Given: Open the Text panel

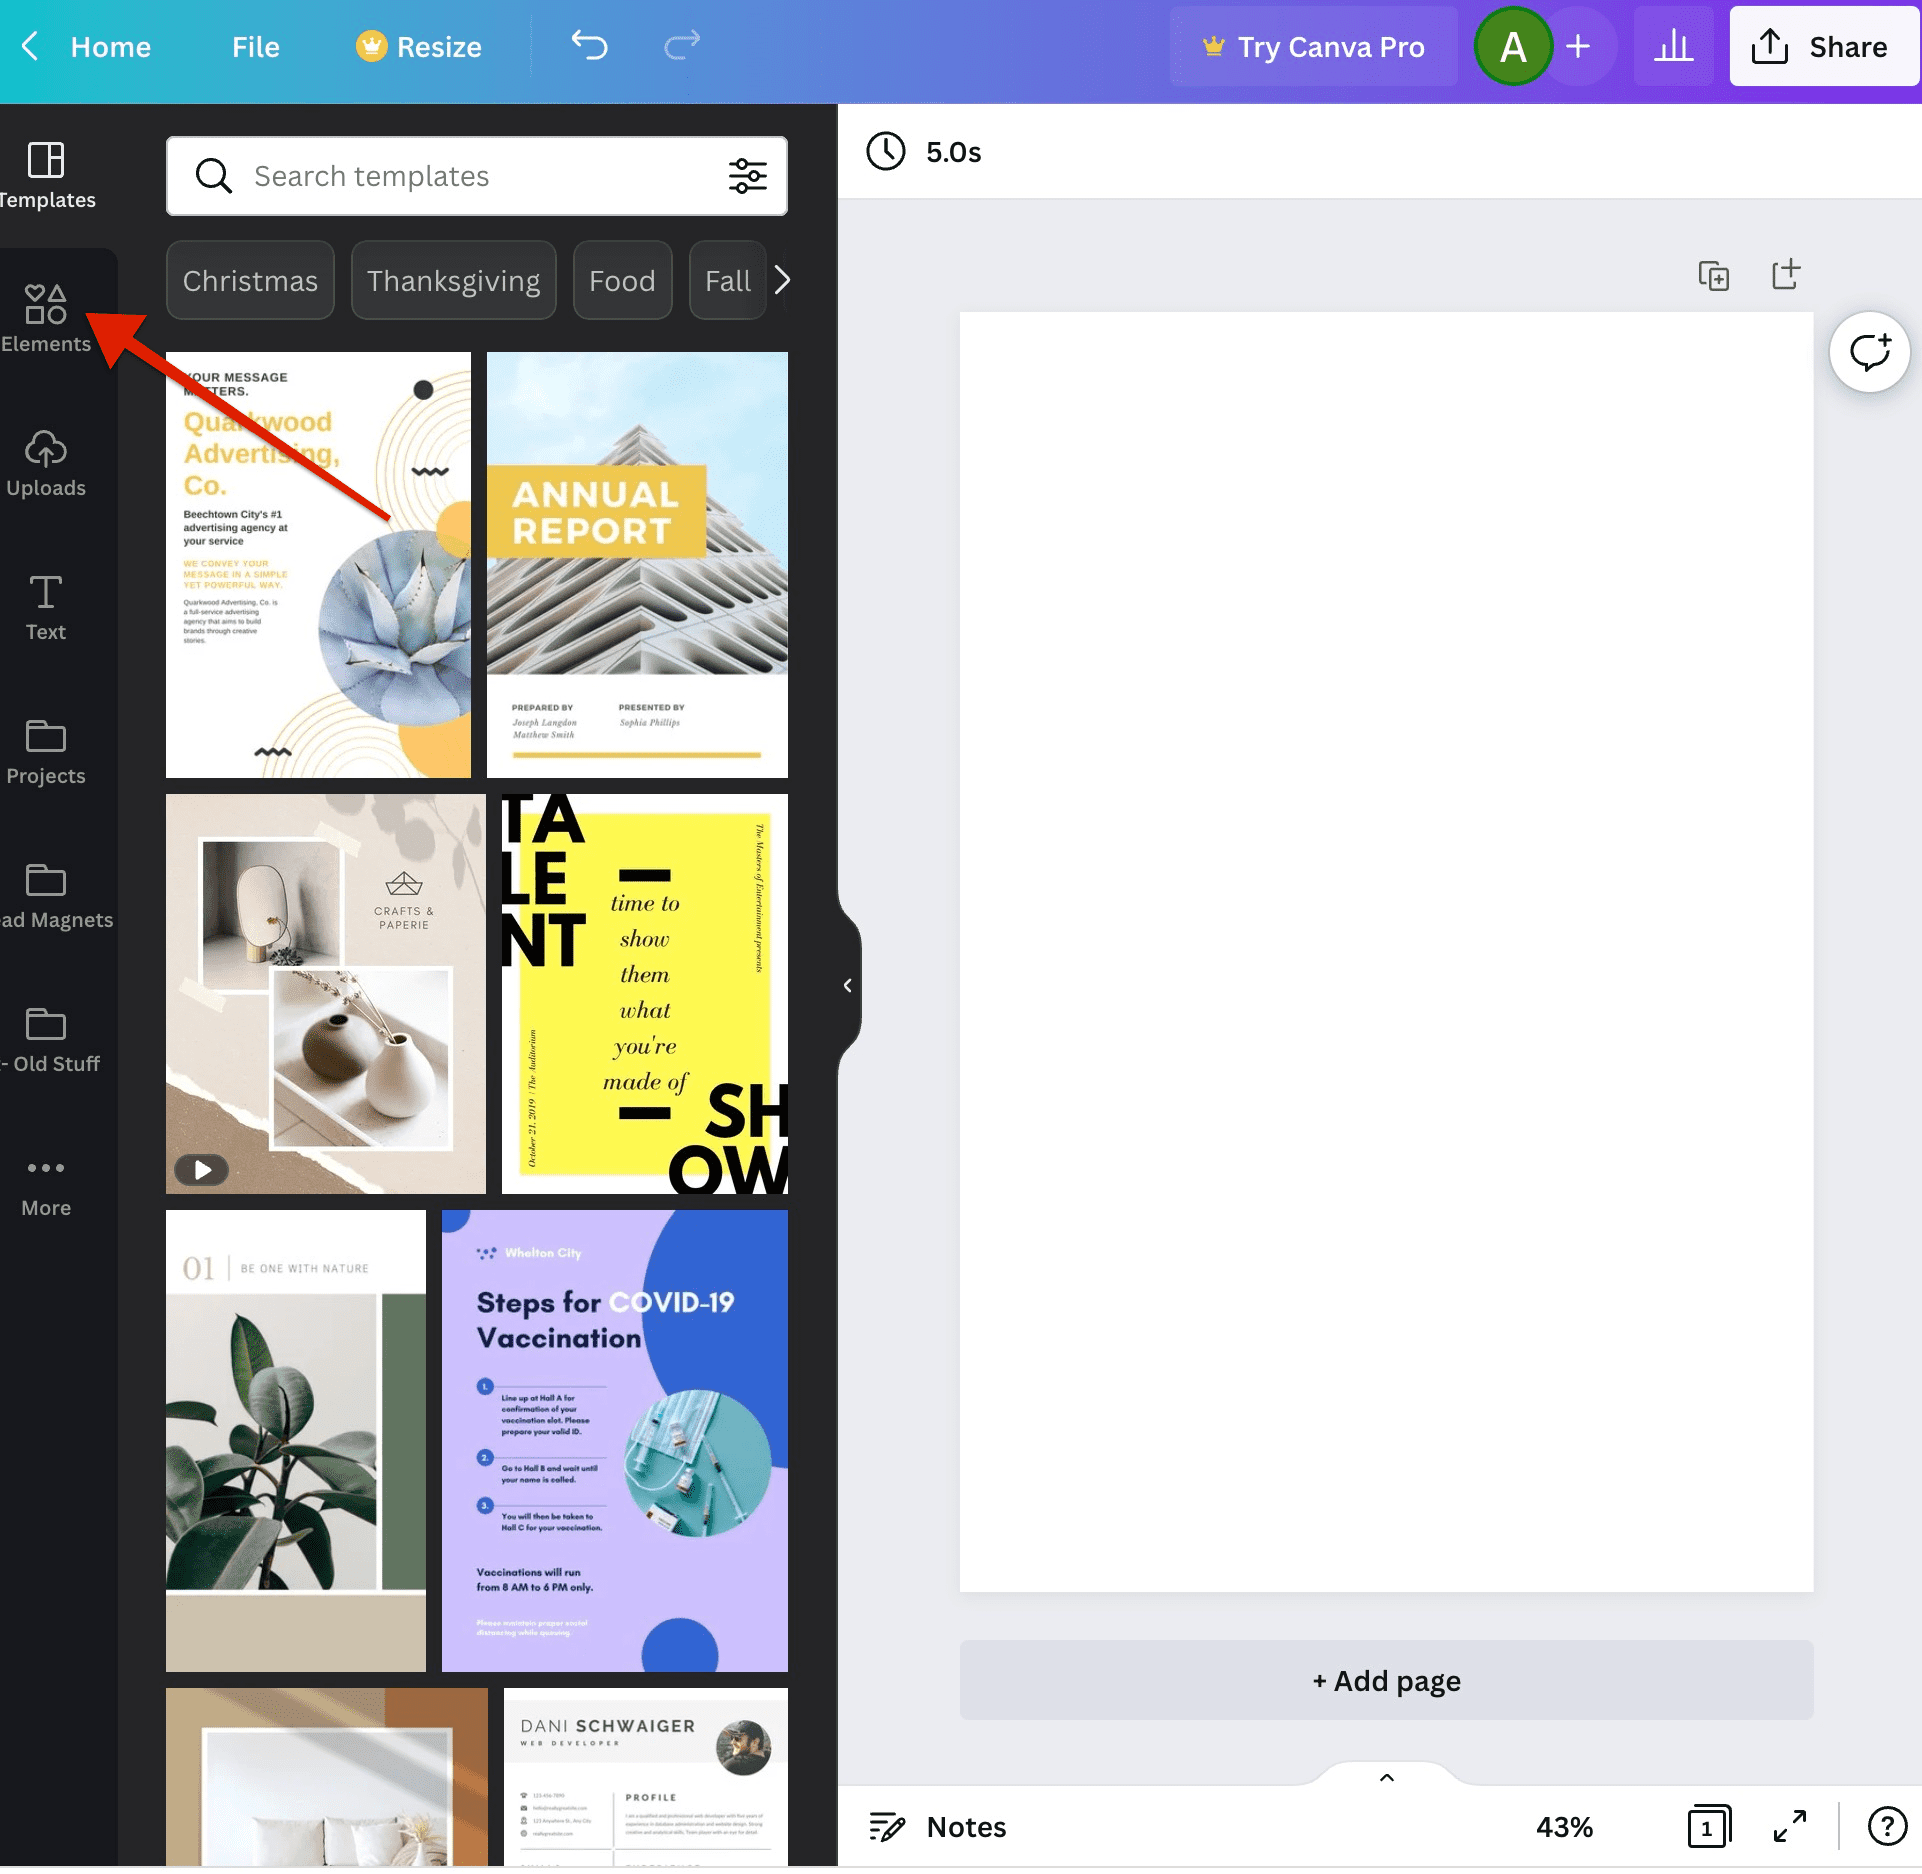Looking at the screenshot, I should (45, 605).
